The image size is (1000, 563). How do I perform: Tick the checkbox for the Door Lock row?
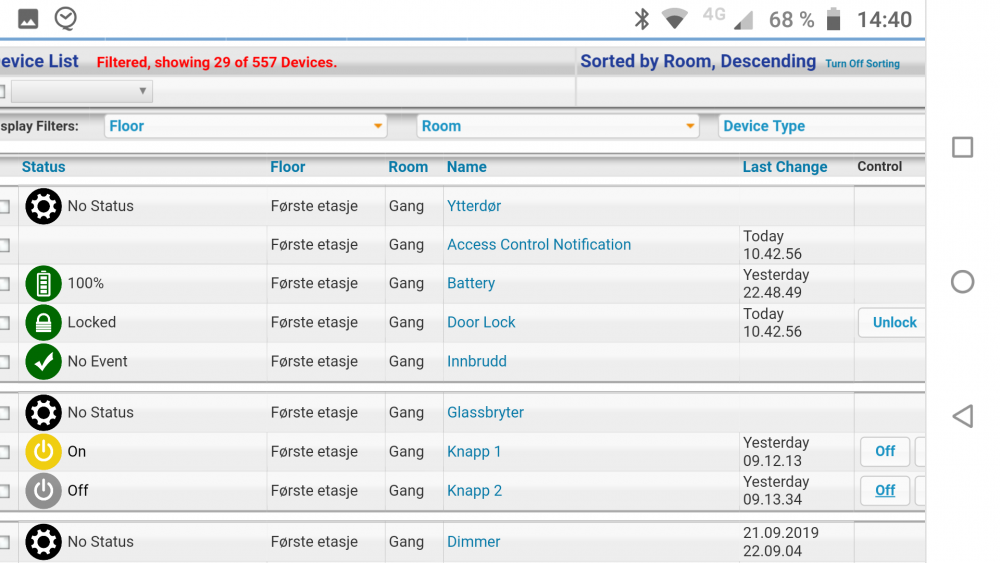point(4,323)
